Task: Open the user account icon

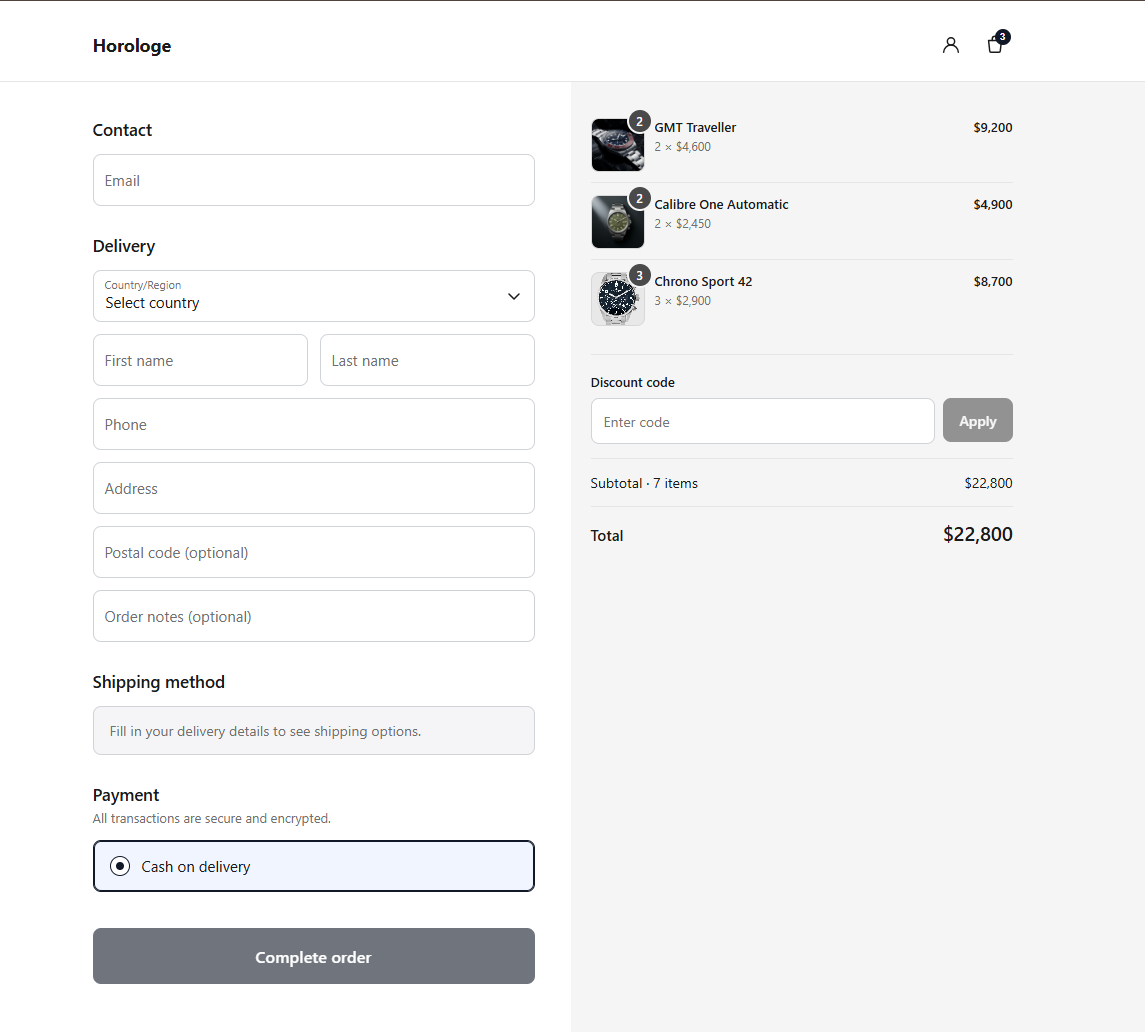Action: pyautogui.click(x=950, y=45)
